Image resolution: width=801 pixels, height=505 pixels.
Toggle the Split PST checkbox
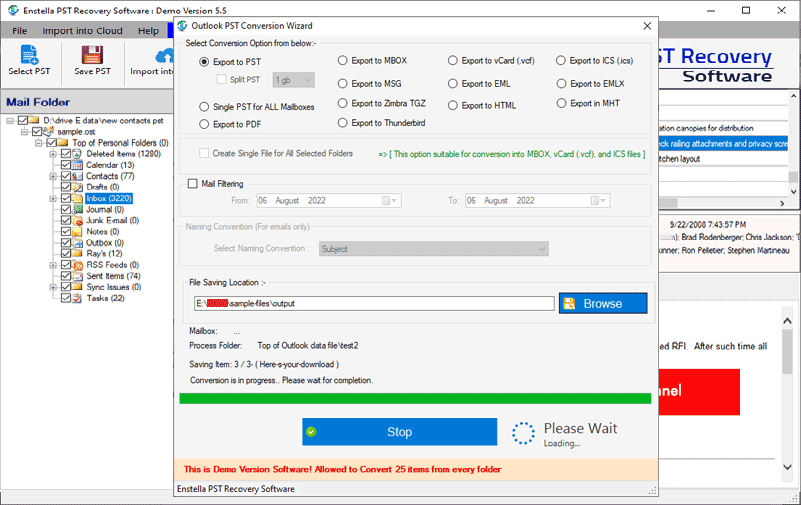(x=221, y=79)
